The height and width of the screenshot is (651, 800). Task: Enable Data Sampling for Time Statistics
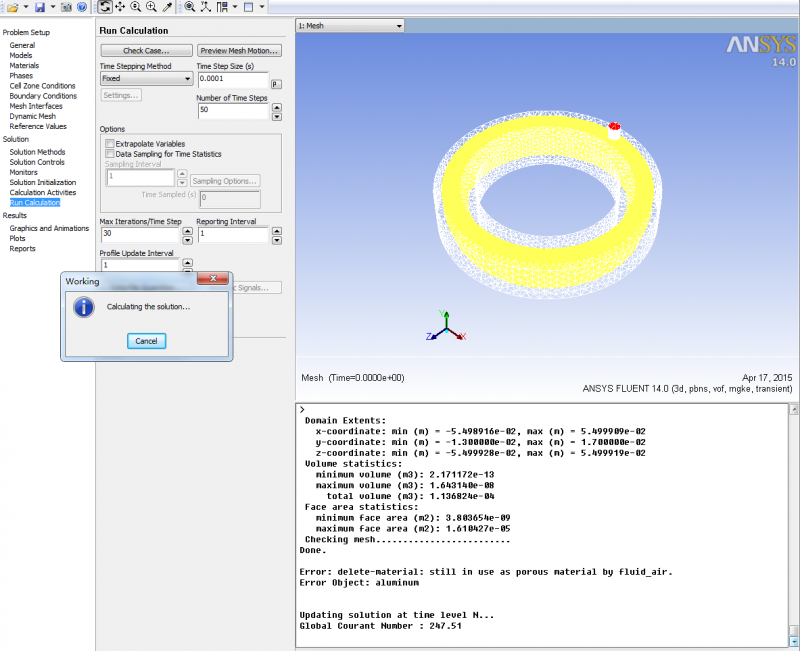[x=110, y=155]
